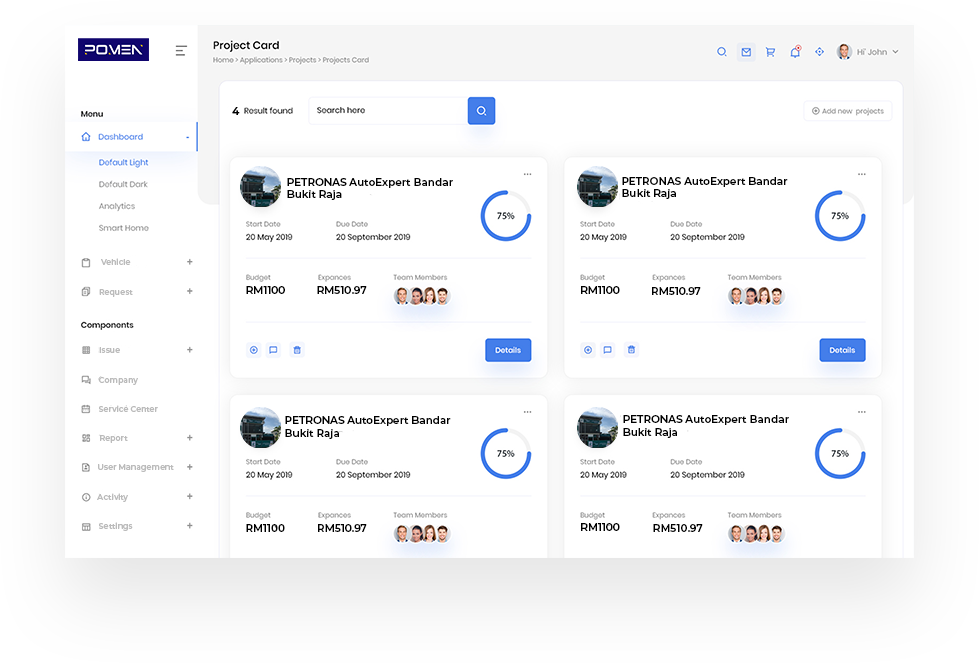
Task: Open the ellipsis menu on the bottom-right project card
Action: (x=862, y=412)
